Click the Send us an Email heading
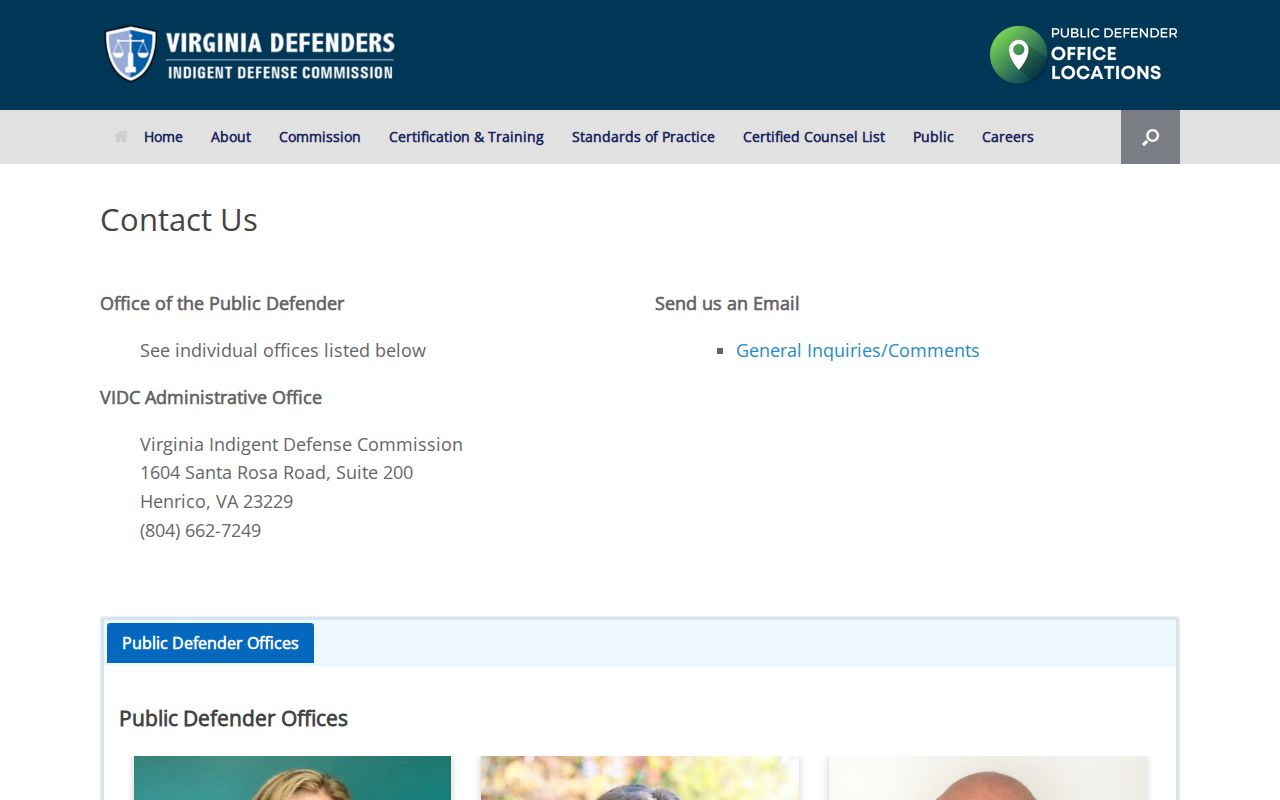This screenshot has height=800, width=1280. click(x=727, y=303)
